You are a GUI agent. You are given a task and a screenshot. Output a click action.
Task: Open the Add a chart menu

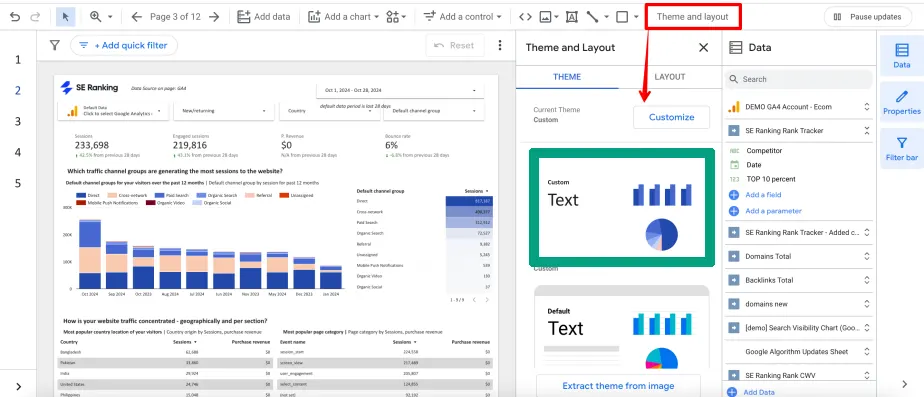[x=344, y=16]
